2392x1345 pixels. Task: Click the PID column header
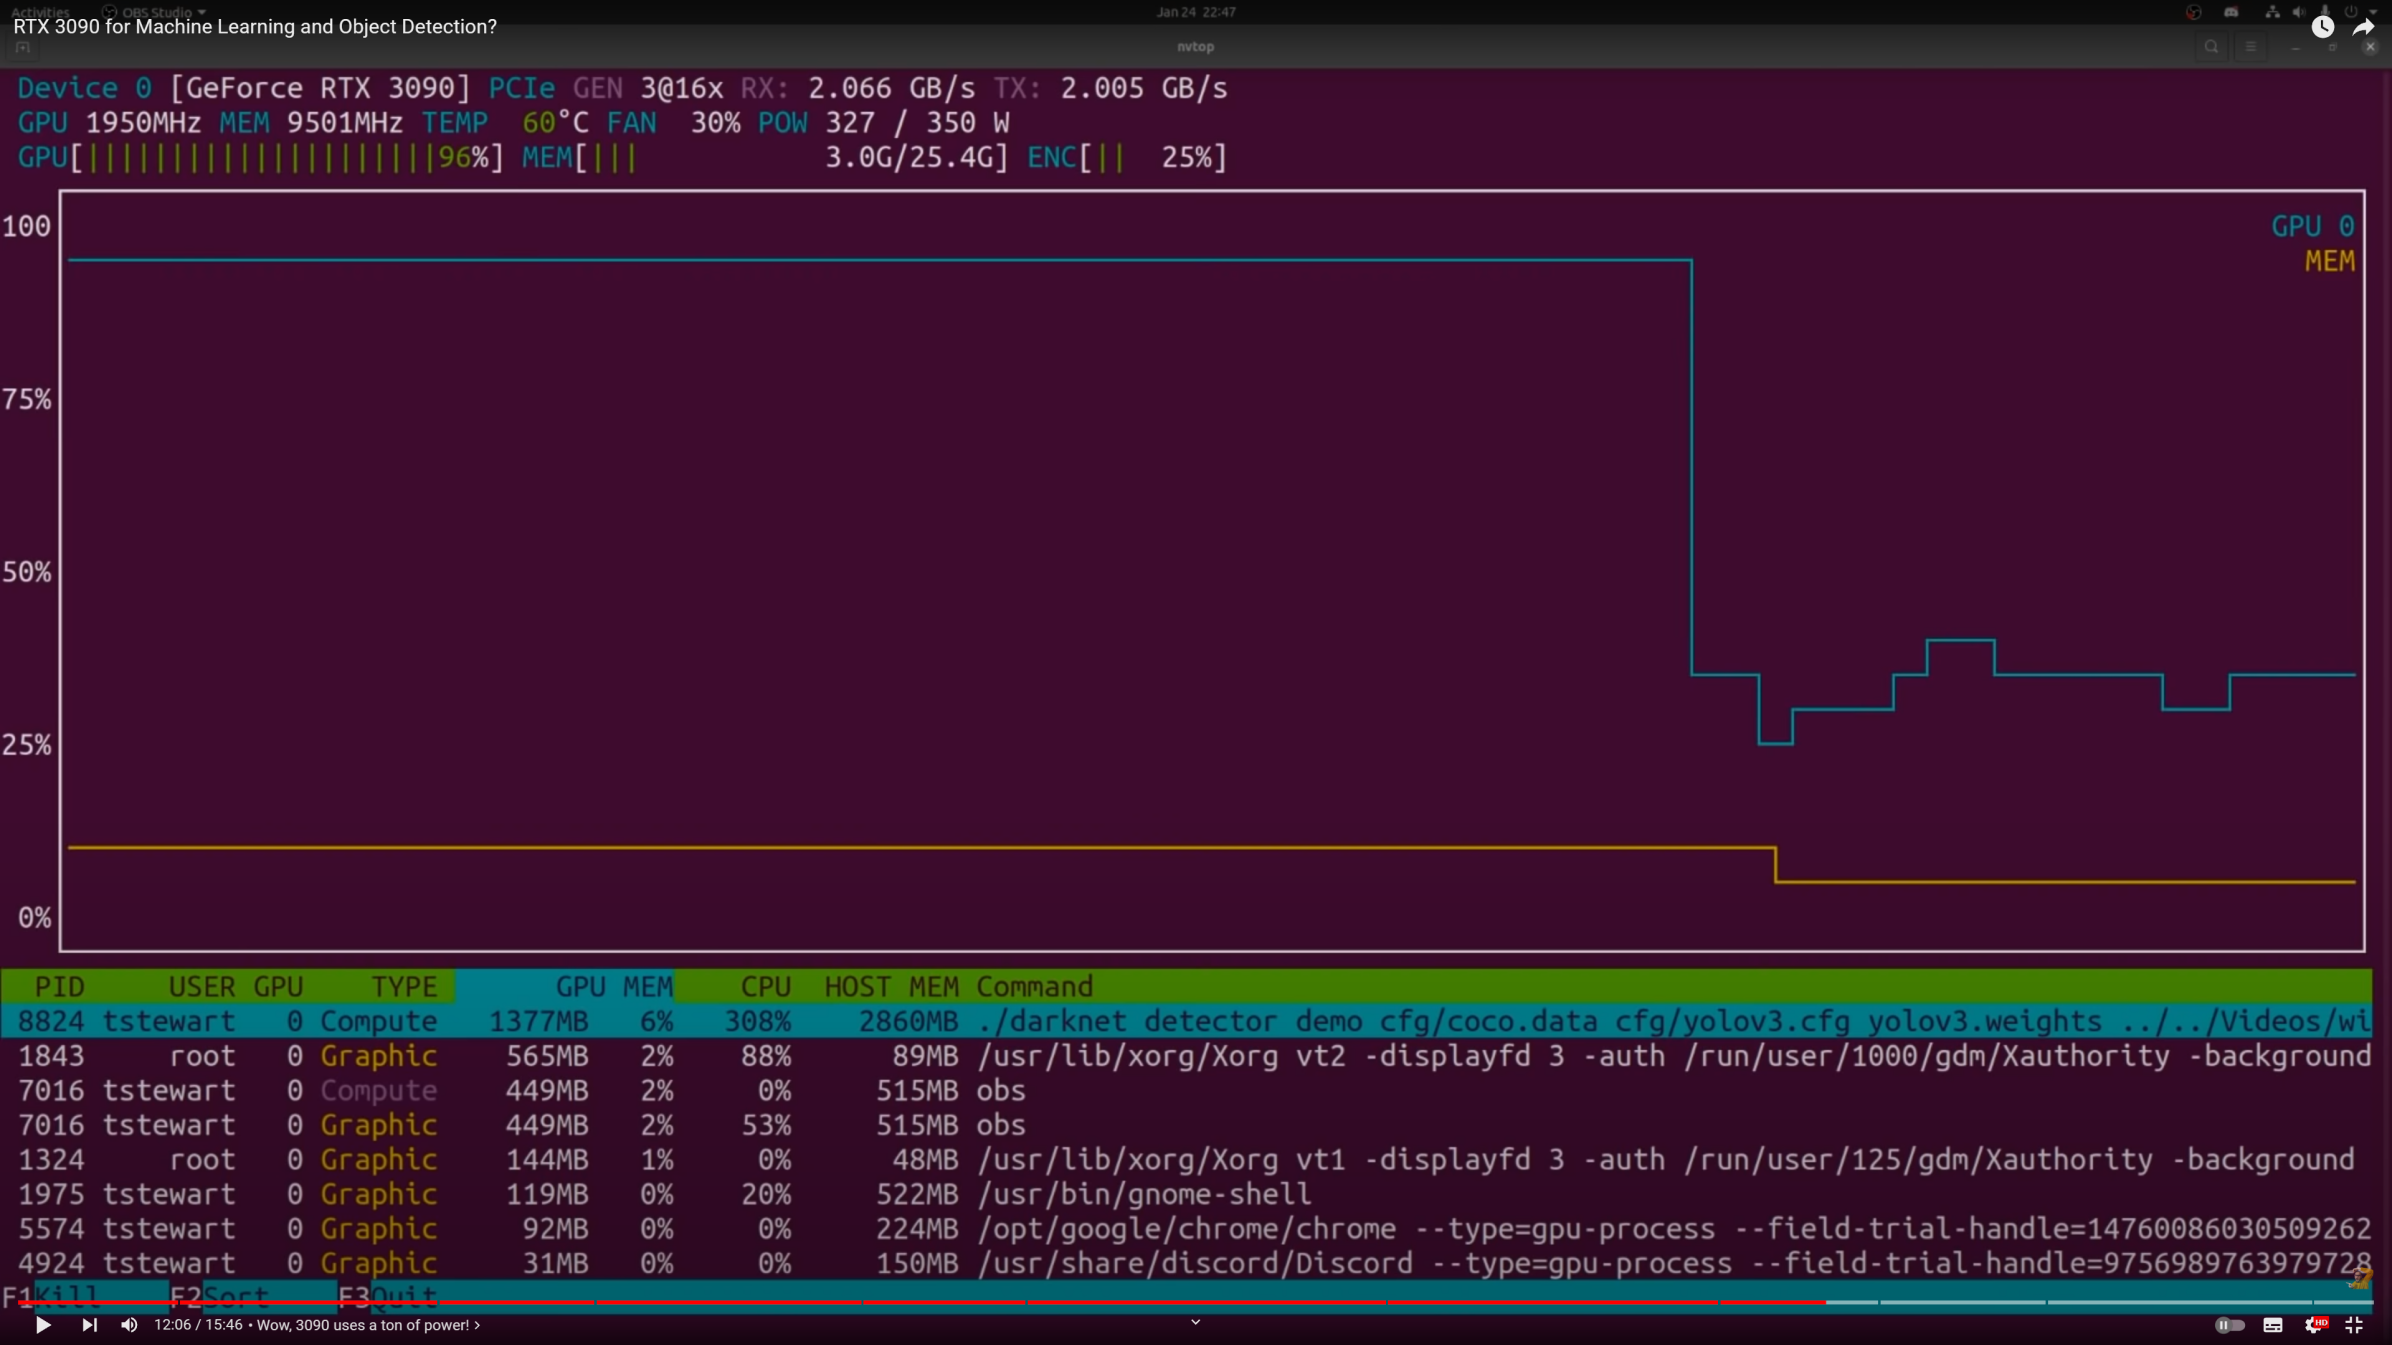(x=59, y=987)
